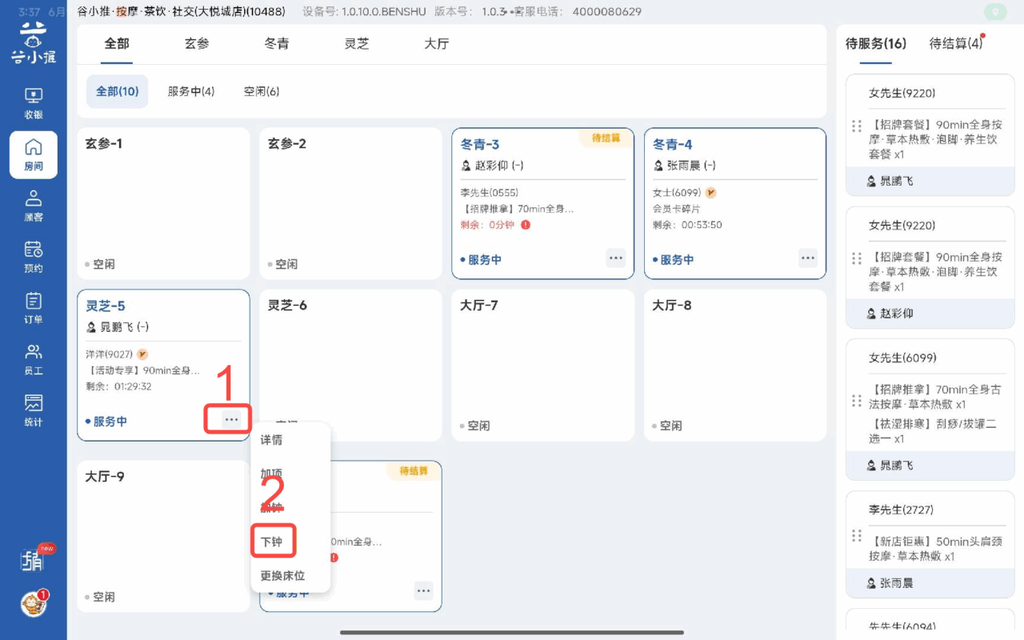Click the member badge next to 洋洋(9027)
Screen dimensions: 1024x640
pyautogui.click(x=142, y=354)
